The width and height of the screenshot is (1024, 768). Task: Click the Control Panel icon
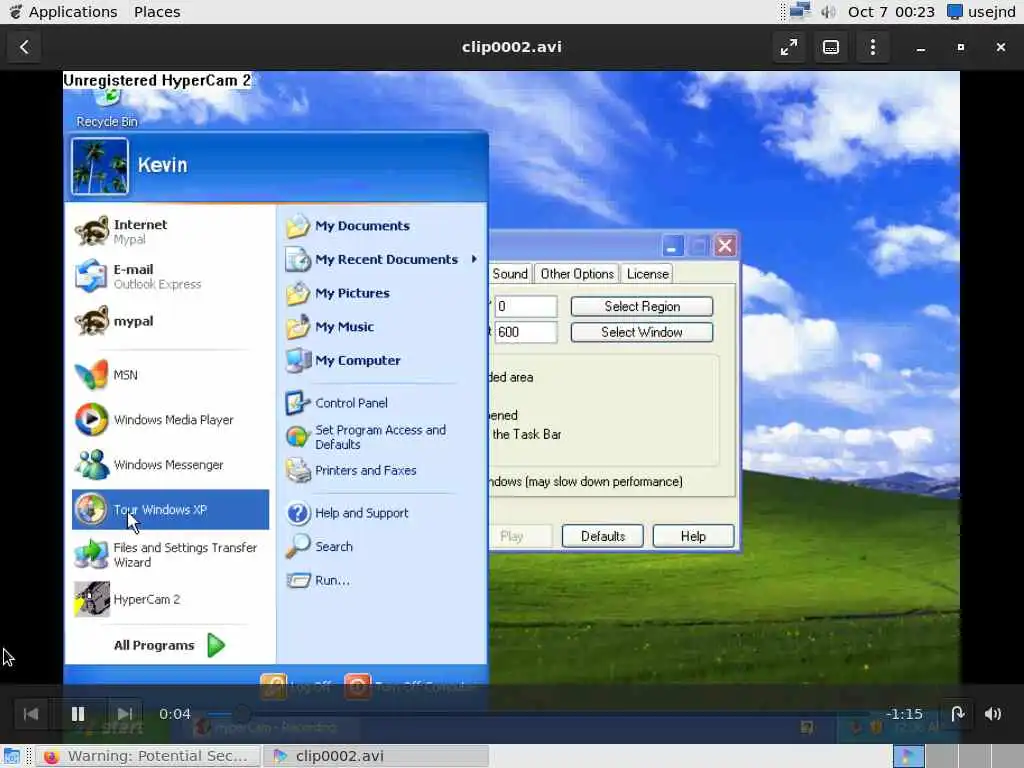tap(298, 403)
